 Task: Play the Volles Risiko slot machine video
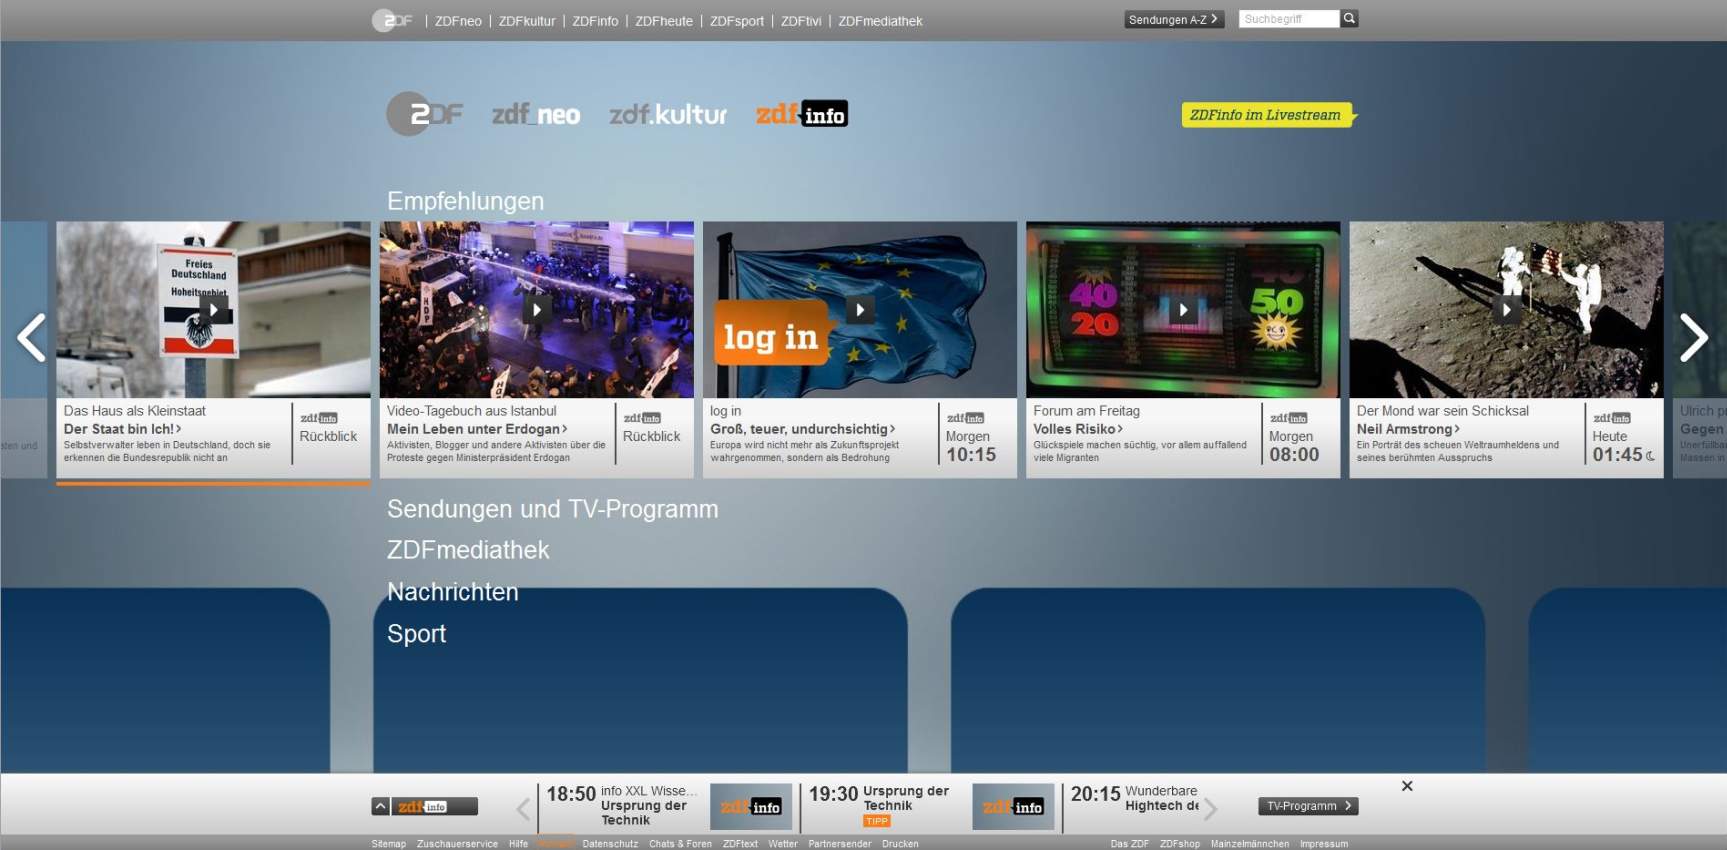click(1183, 310)
